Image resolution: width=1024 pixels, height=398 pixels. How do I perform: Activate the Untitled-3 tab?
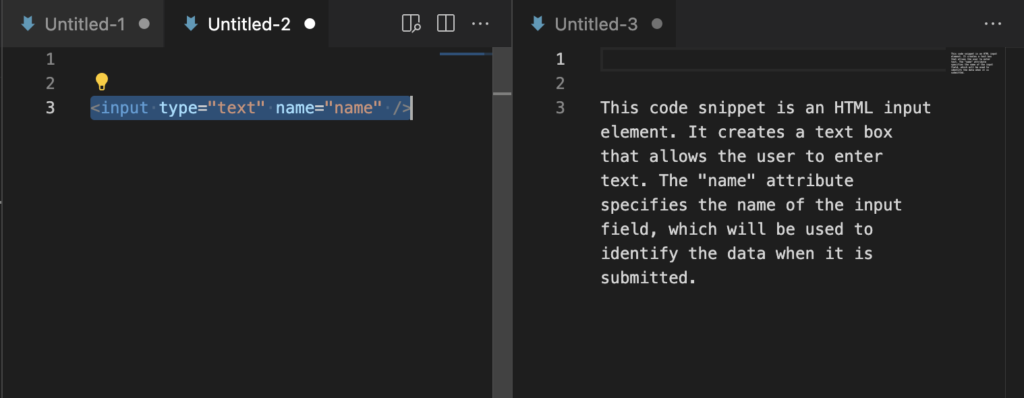click(594, 24)
